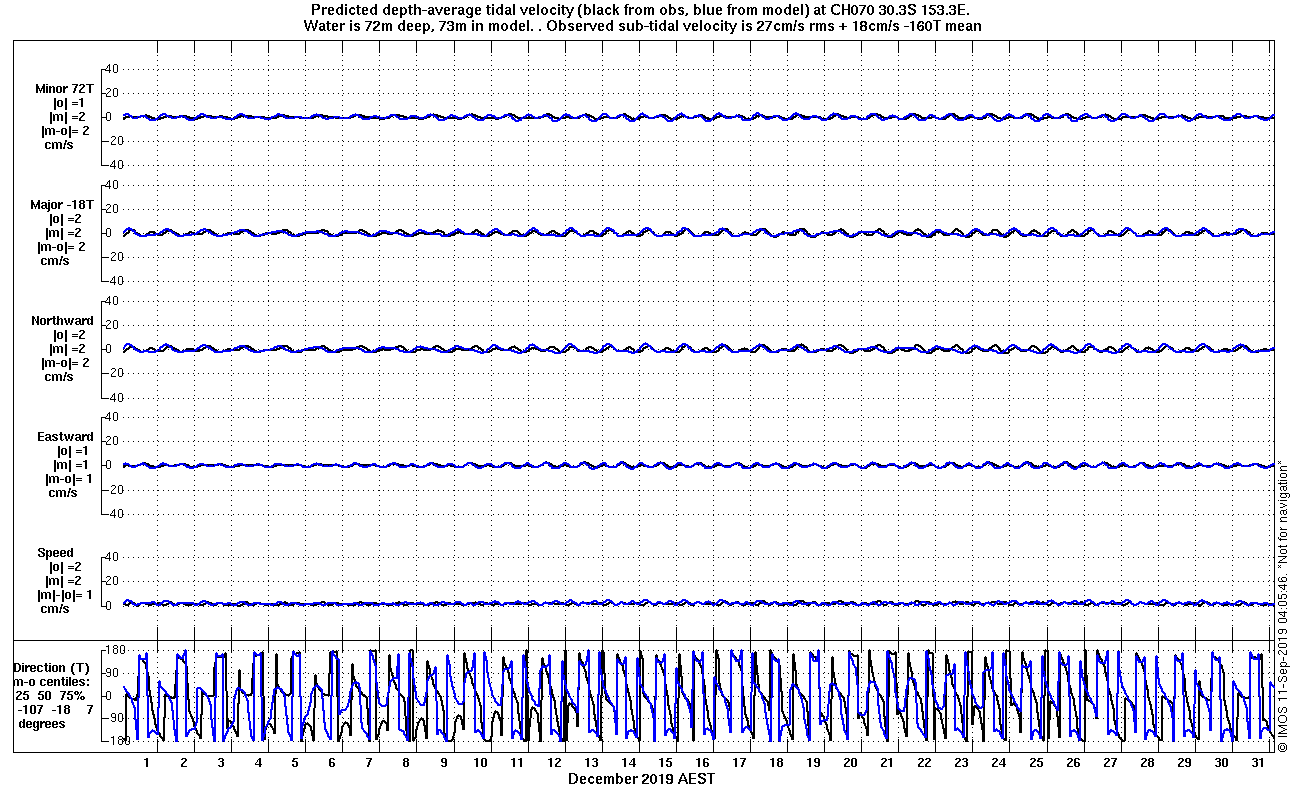Select the 'Direction (T)' panel label
This screenshot has width=1300, height=800.
[52, 668]
